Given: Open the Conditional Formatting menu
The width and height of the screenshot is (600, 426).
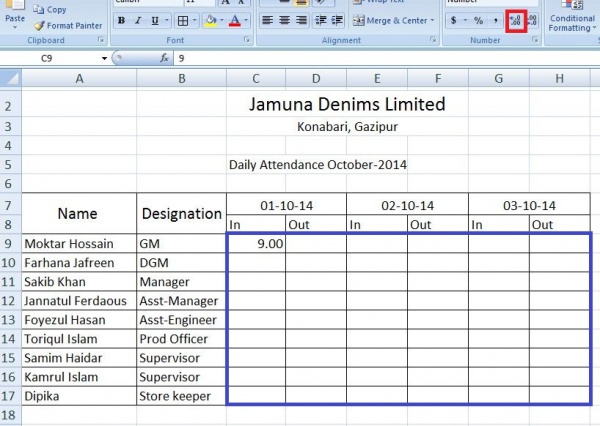Looking at the screenshot, I should pyautogui.click(x=572, y=16).
